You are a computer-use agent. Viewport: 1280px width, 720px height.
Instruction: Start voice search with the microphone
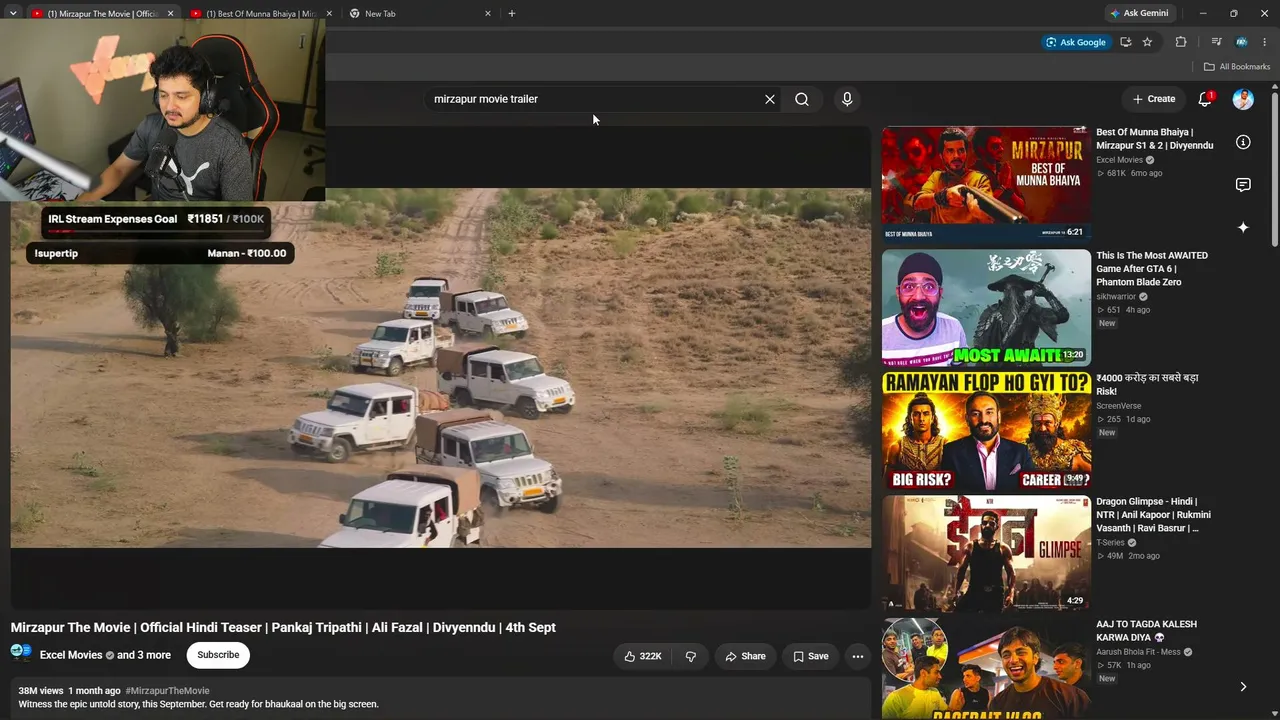[847, 99]
